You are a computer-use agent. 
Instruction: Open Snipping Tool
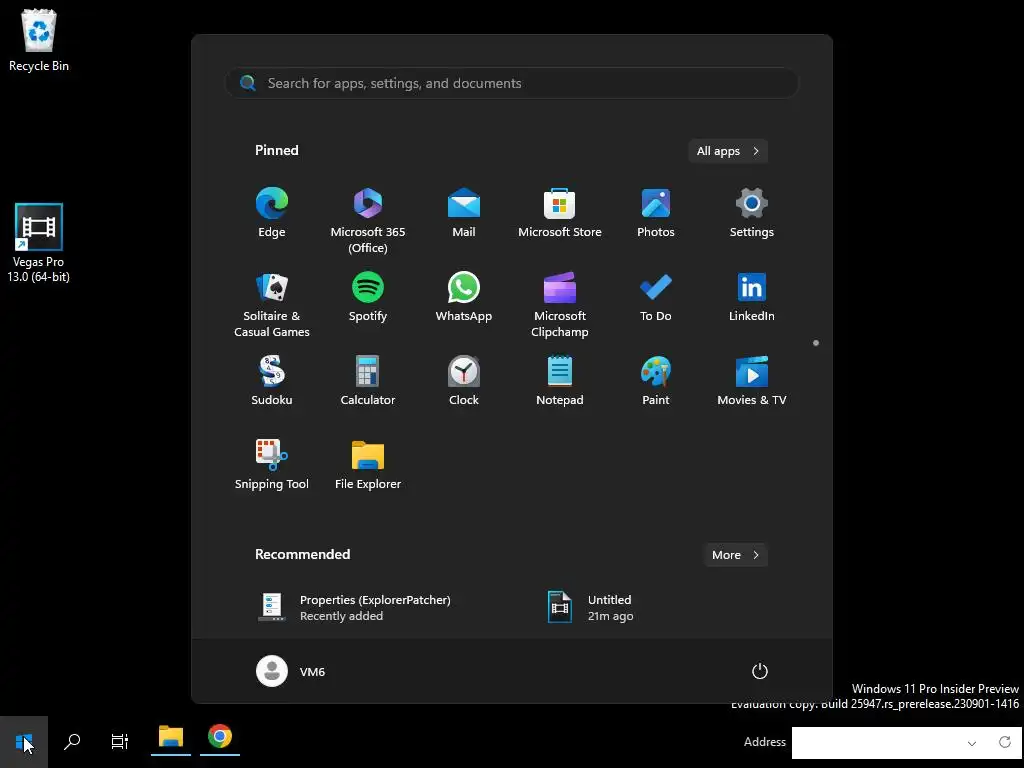point(272,465)
